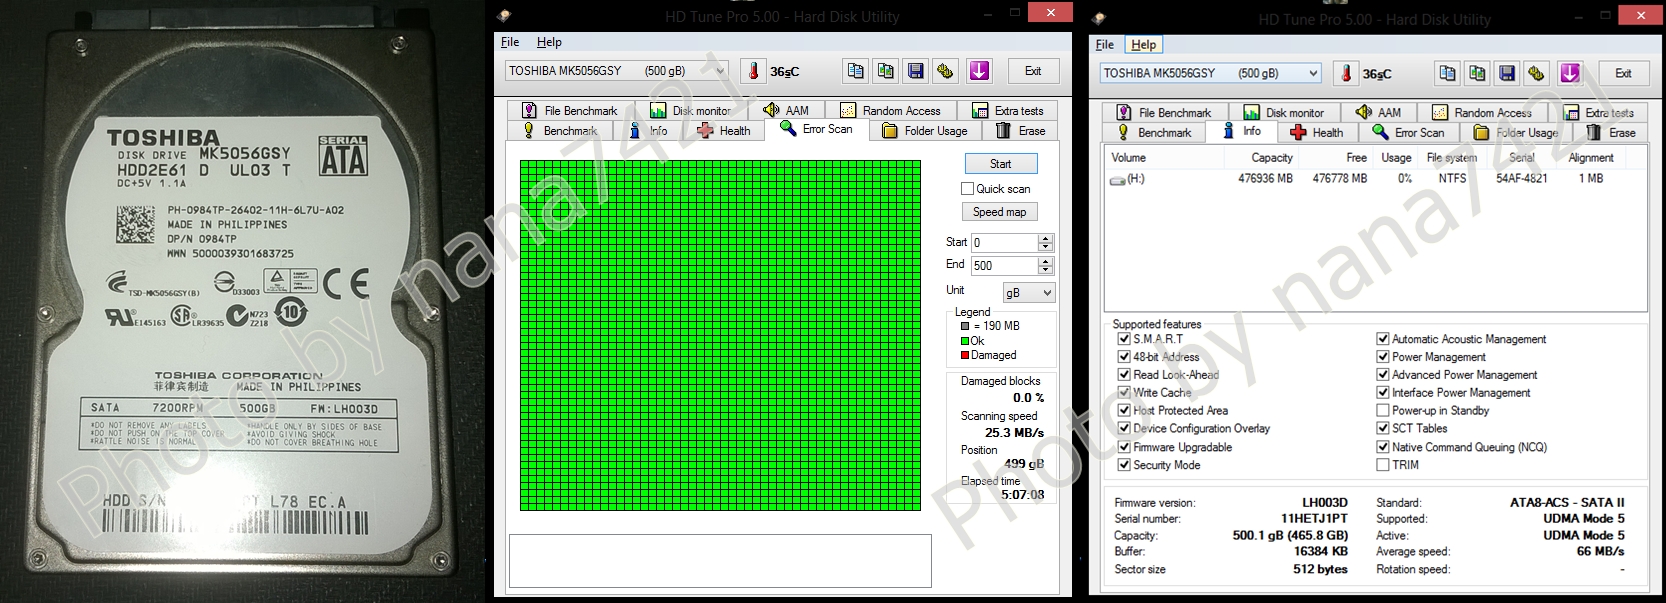Open Health tab in Info window
This screenshot has width=1666, height=603.
[x=1317, y=132]
